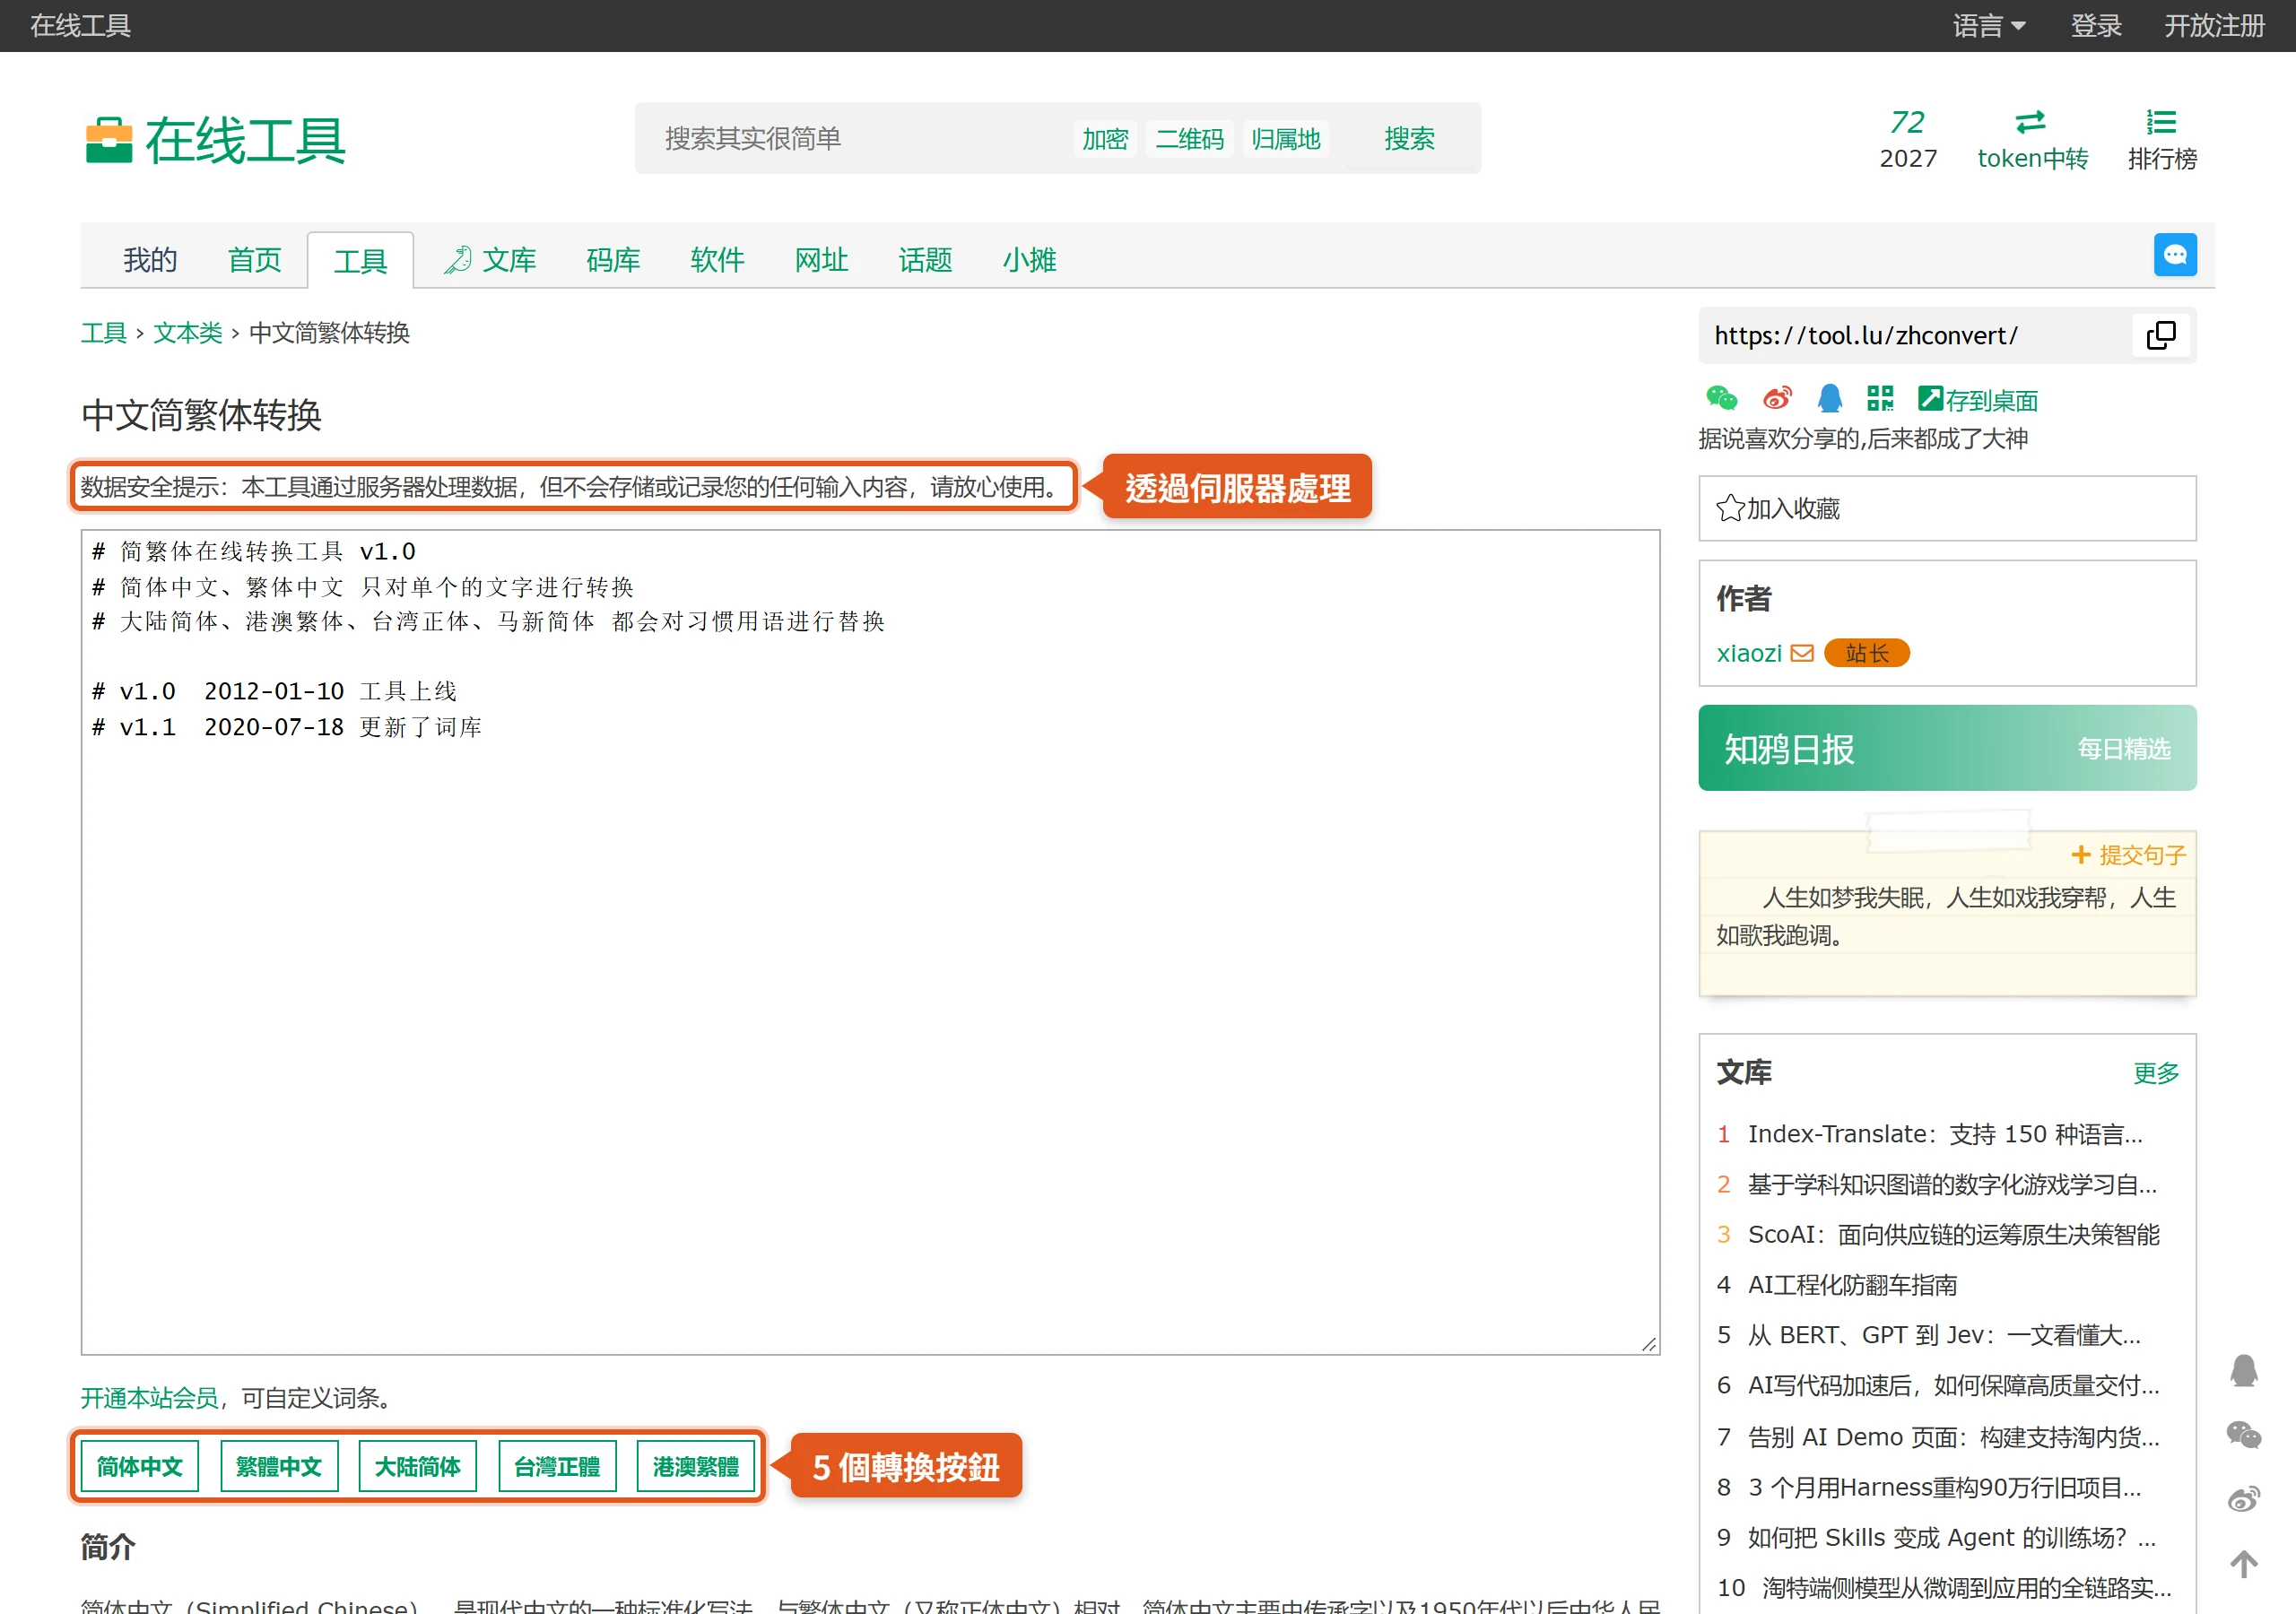Click the 搜索 search button
This screenshot has width=2296, height=1614.
1409,138
